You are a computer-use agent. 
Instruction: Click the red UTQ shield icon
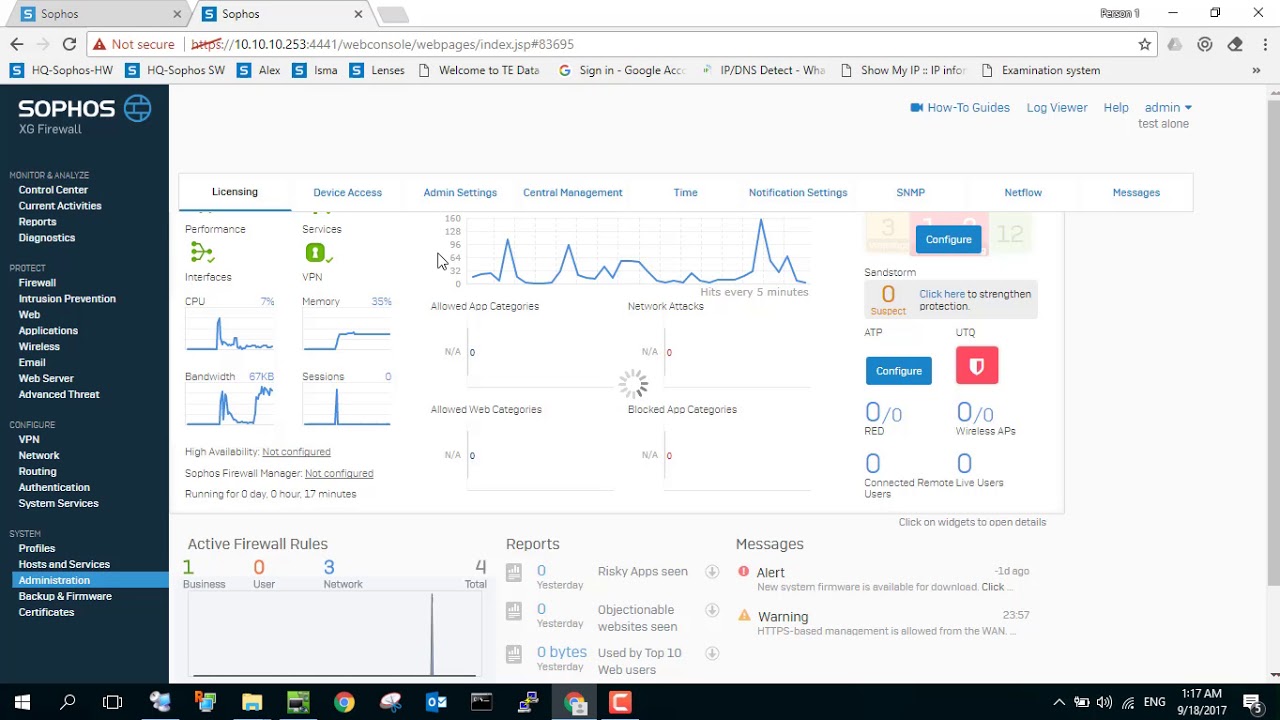pyautogui.click(x=977, y=365)
